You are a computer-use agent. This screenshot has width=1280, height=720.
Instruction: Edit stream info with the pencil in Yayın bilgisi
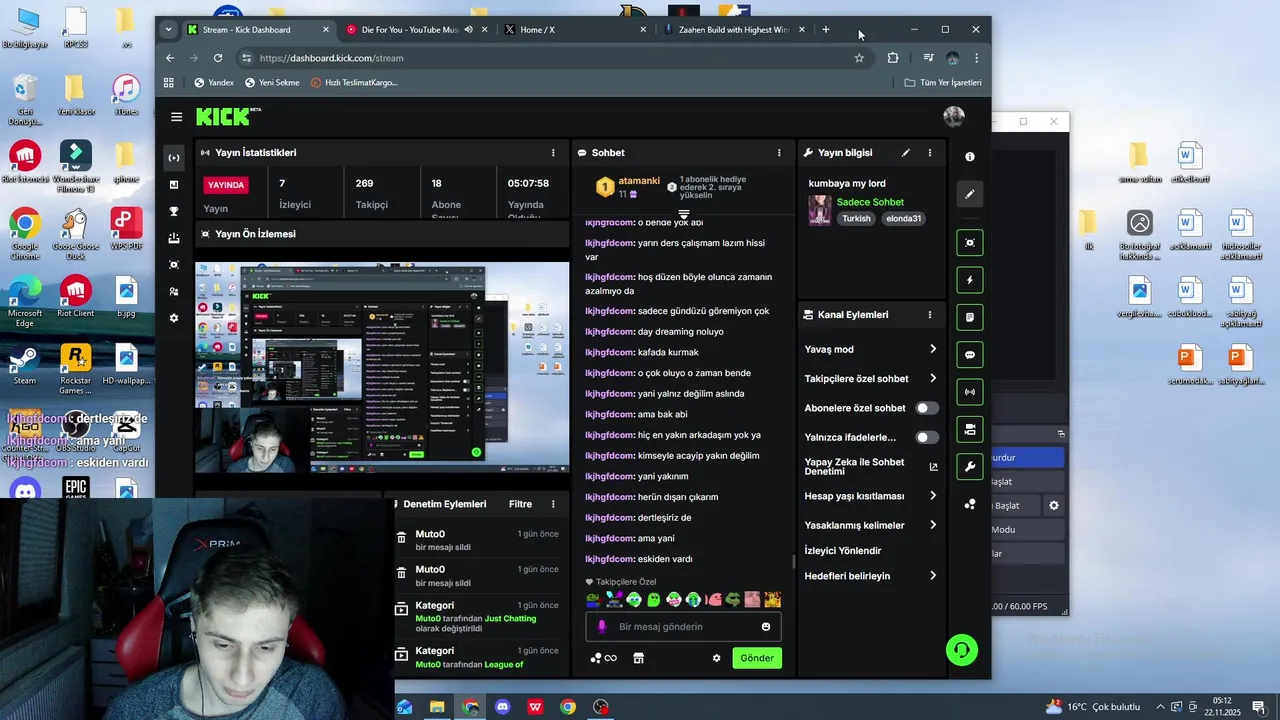tap(905, 153)
